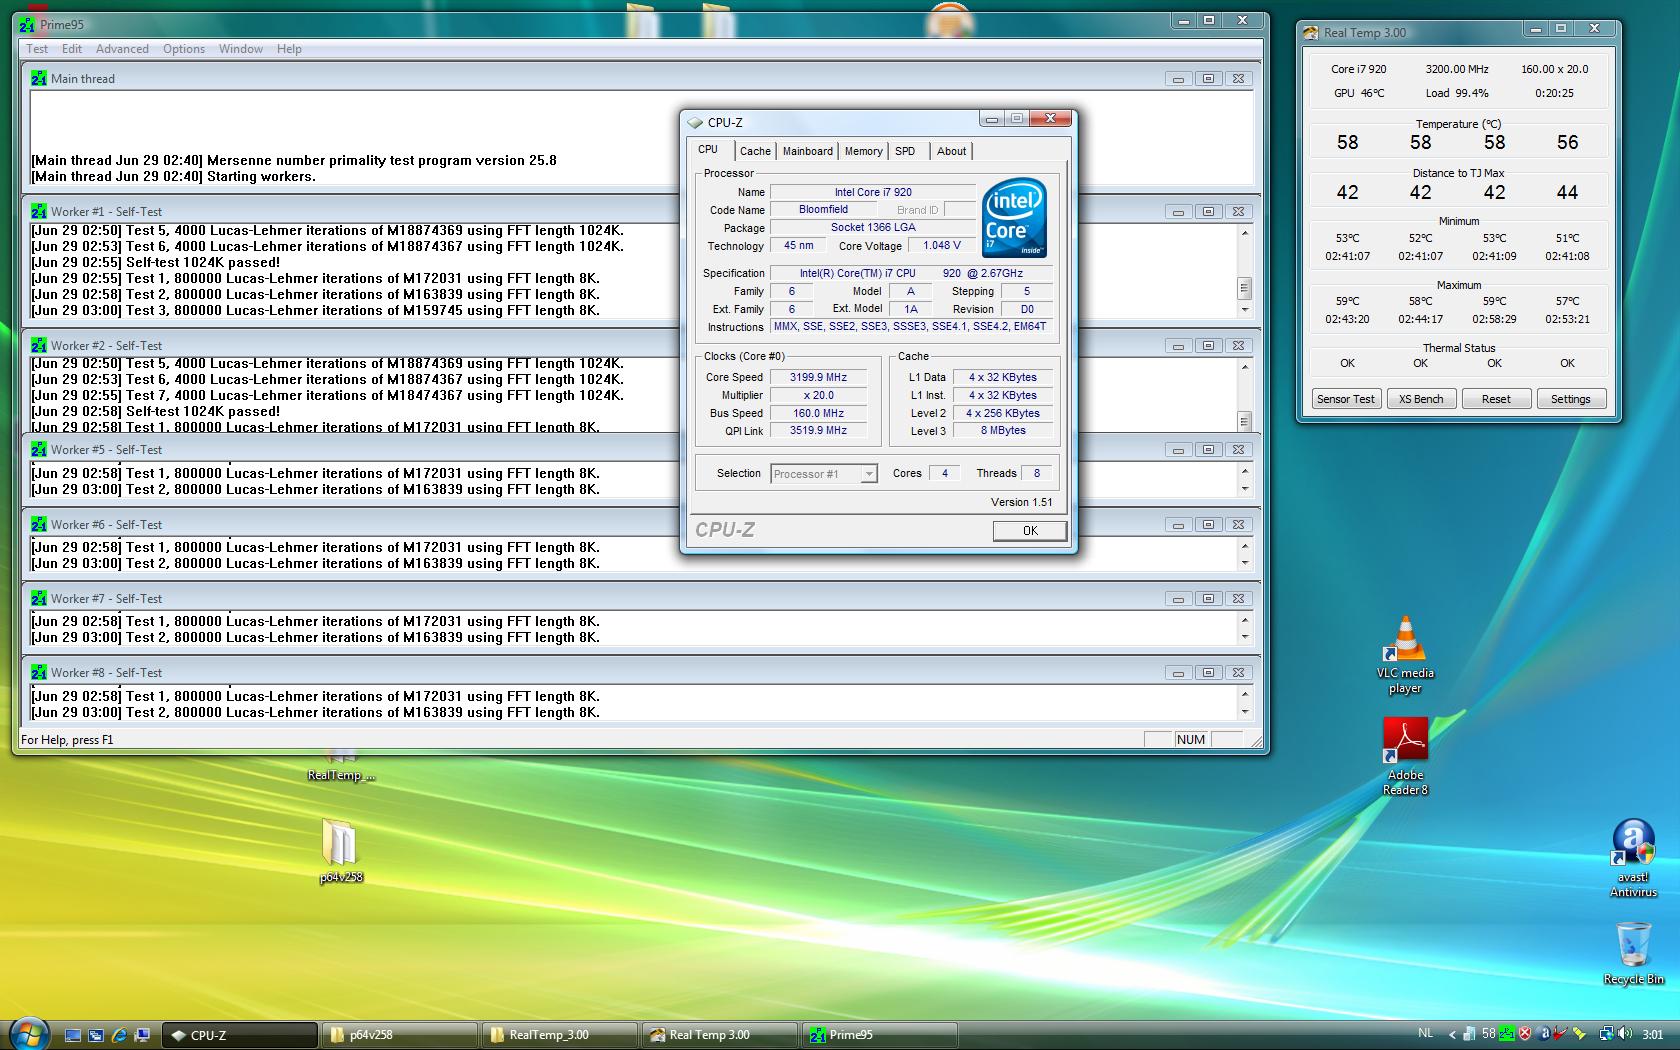Open the Test menu in Prime95
The height and width of the screenshot is (1050, 1680).
pos(37,48)
